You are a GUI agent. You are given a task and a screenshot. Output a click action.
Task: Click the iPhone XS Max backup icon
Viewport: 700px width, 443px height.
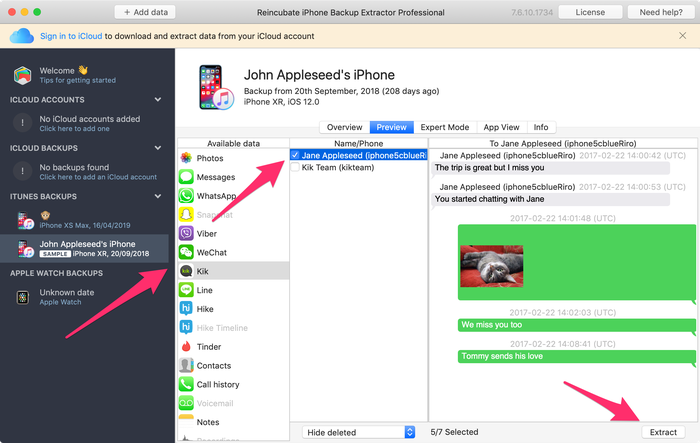click(x=25, y=221)
